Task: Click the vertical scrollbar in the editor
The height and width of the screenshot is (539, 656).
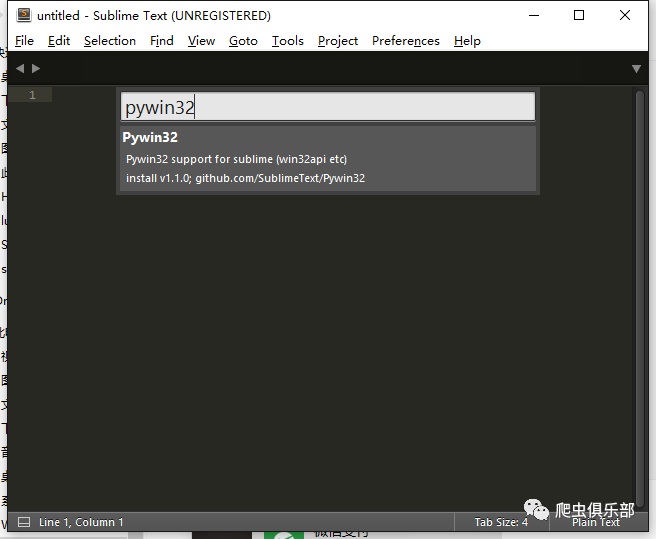Action: (x=640, y=297)
